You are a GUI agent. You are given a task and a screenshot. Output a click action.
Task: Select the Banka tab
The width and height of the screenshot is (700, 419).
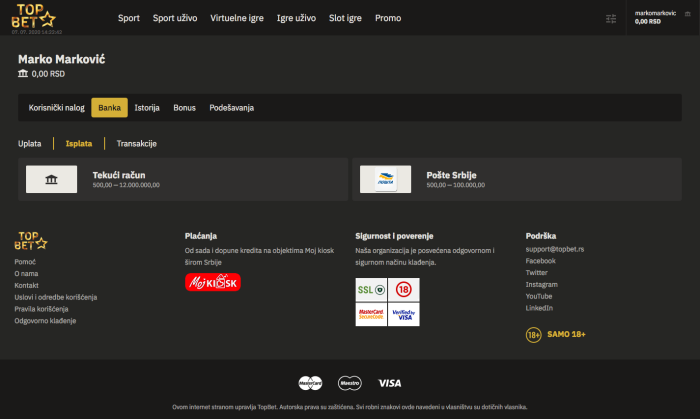(x=109, y=108)
